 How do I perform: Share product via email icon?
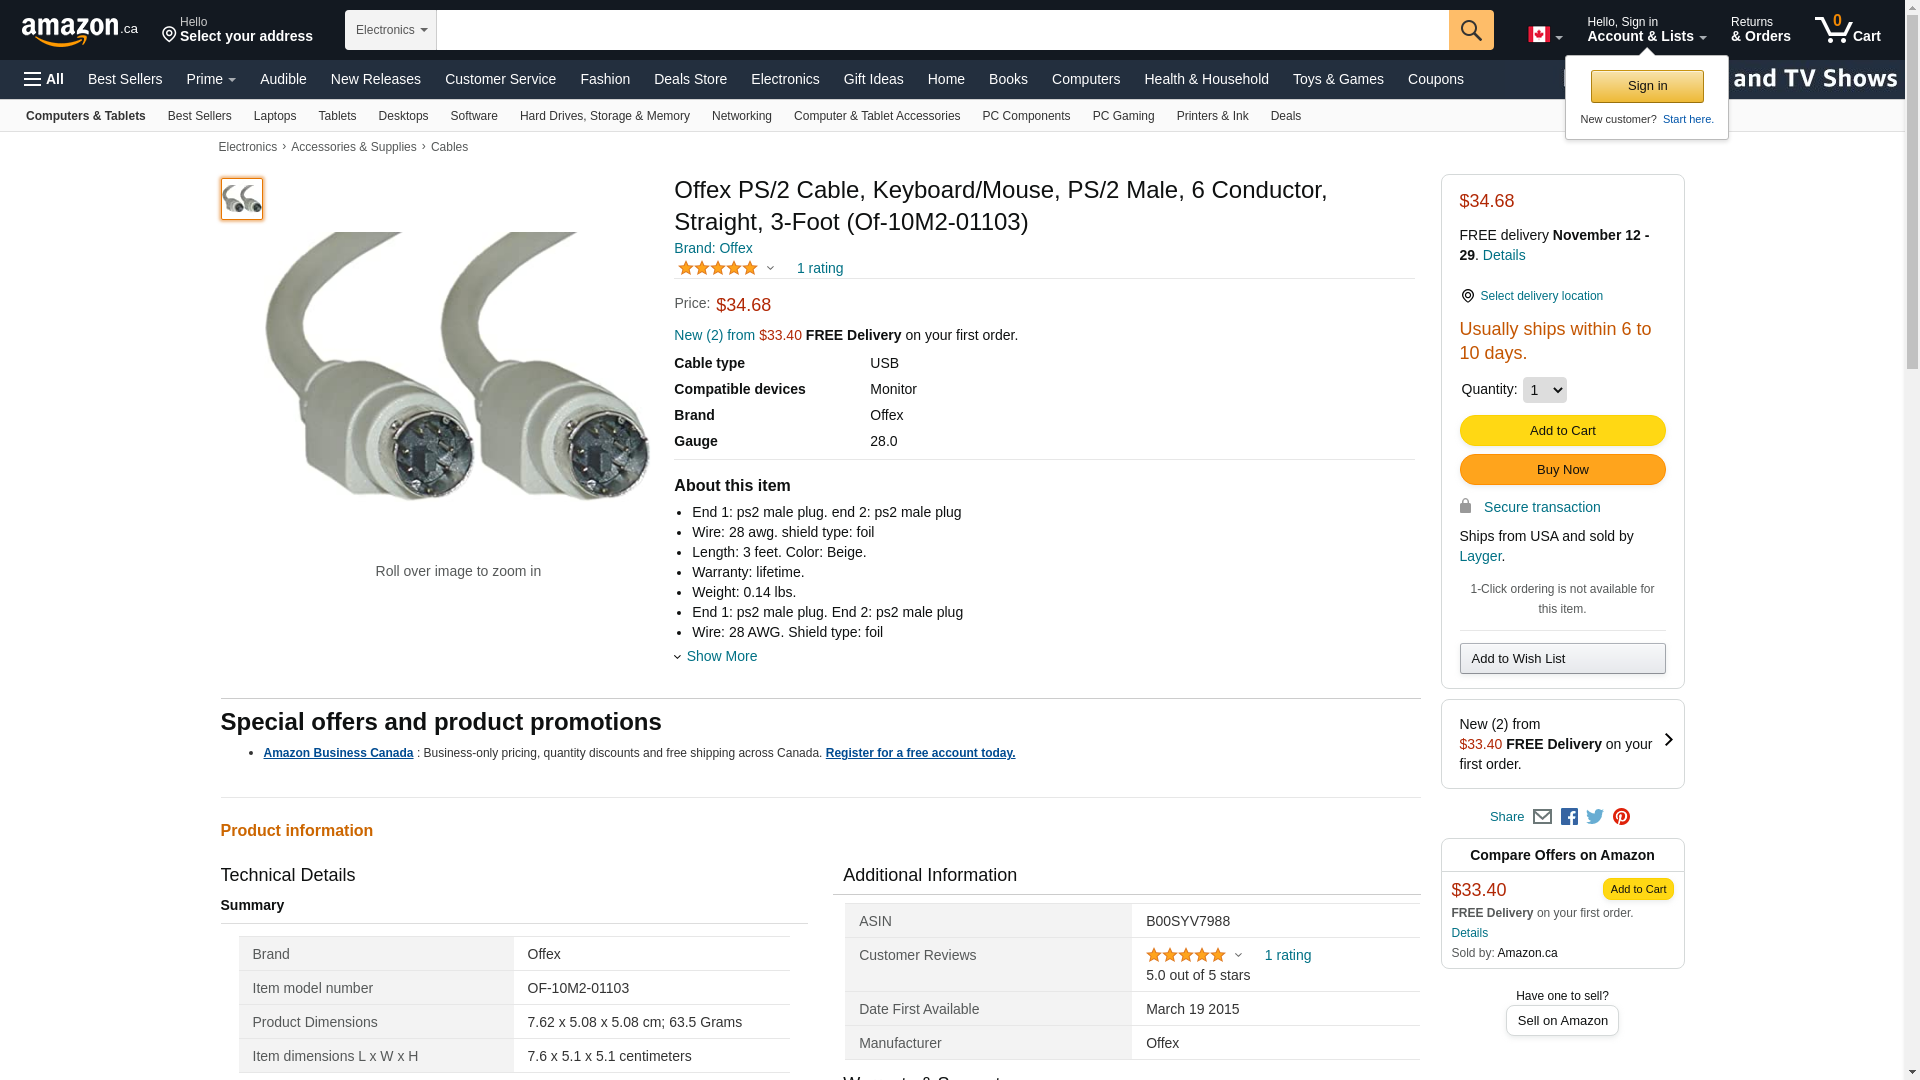pyautogui.click(x=1542, y=817)
